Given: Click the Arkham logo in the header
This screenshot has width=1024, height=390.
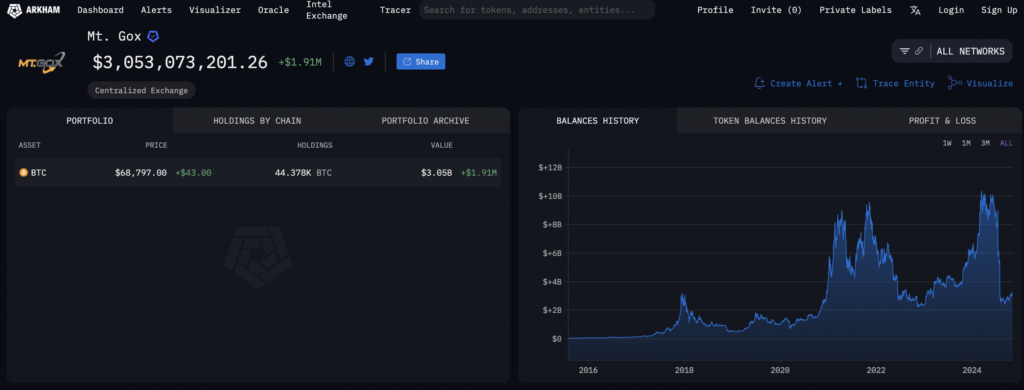Looking at the screenshot, I should (33, 10).
